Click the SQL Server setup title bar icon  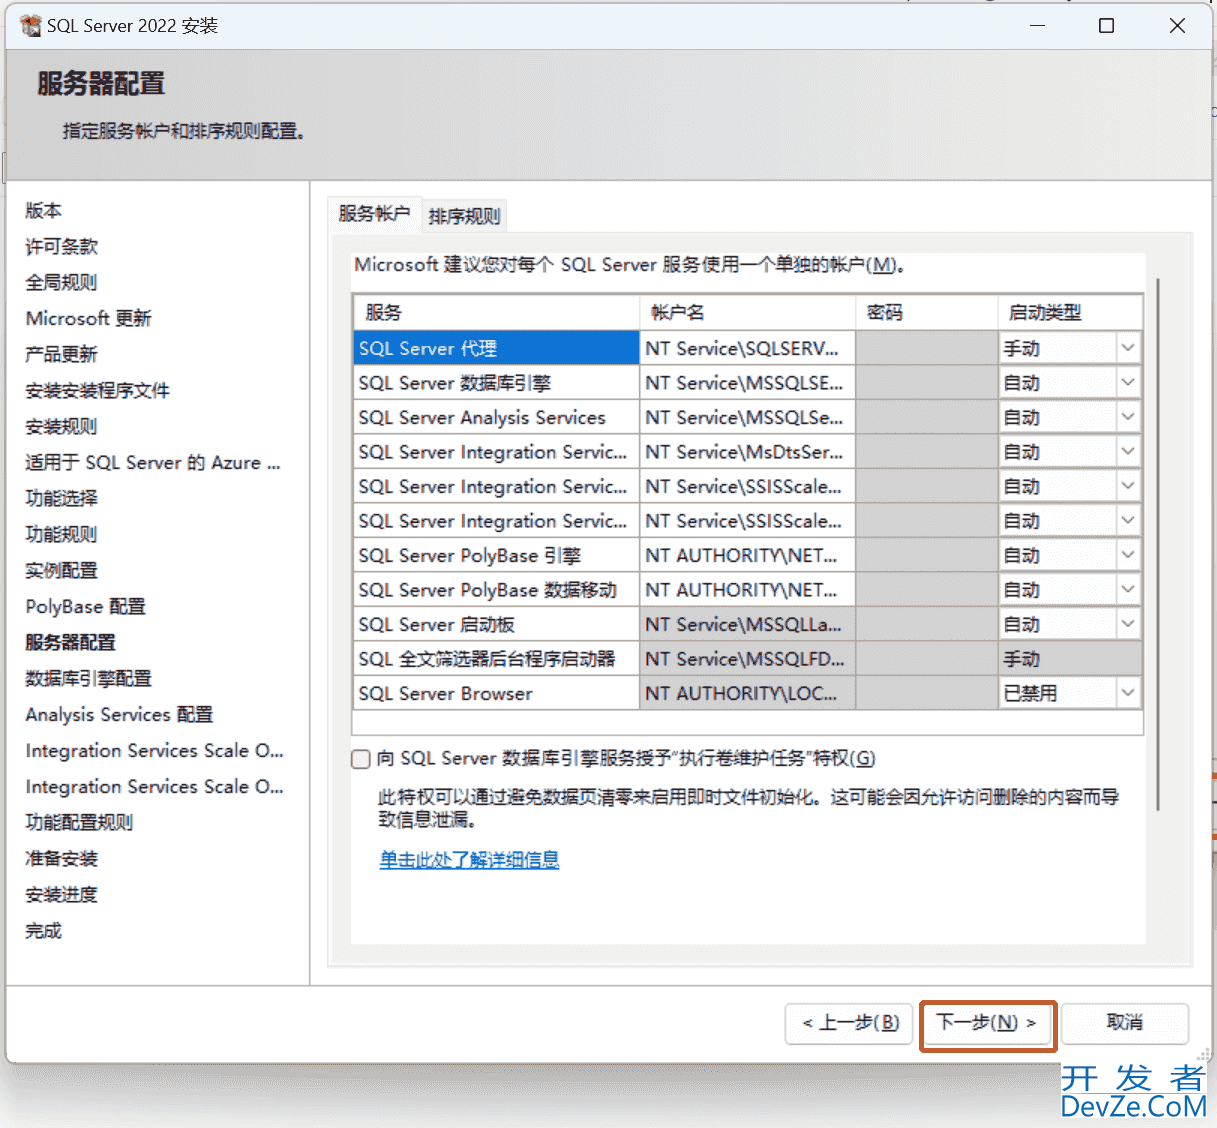[30, 25]
